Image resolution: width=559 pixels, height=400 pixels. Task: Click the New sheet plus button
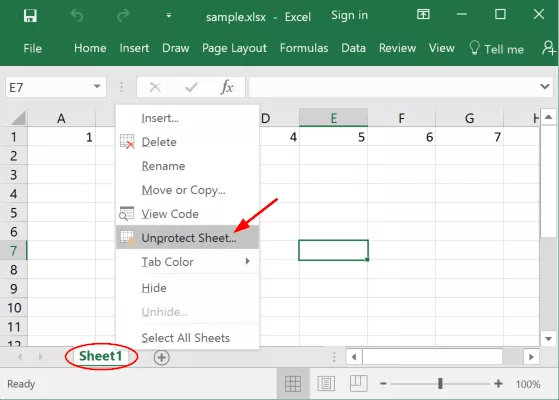point(161,357)
